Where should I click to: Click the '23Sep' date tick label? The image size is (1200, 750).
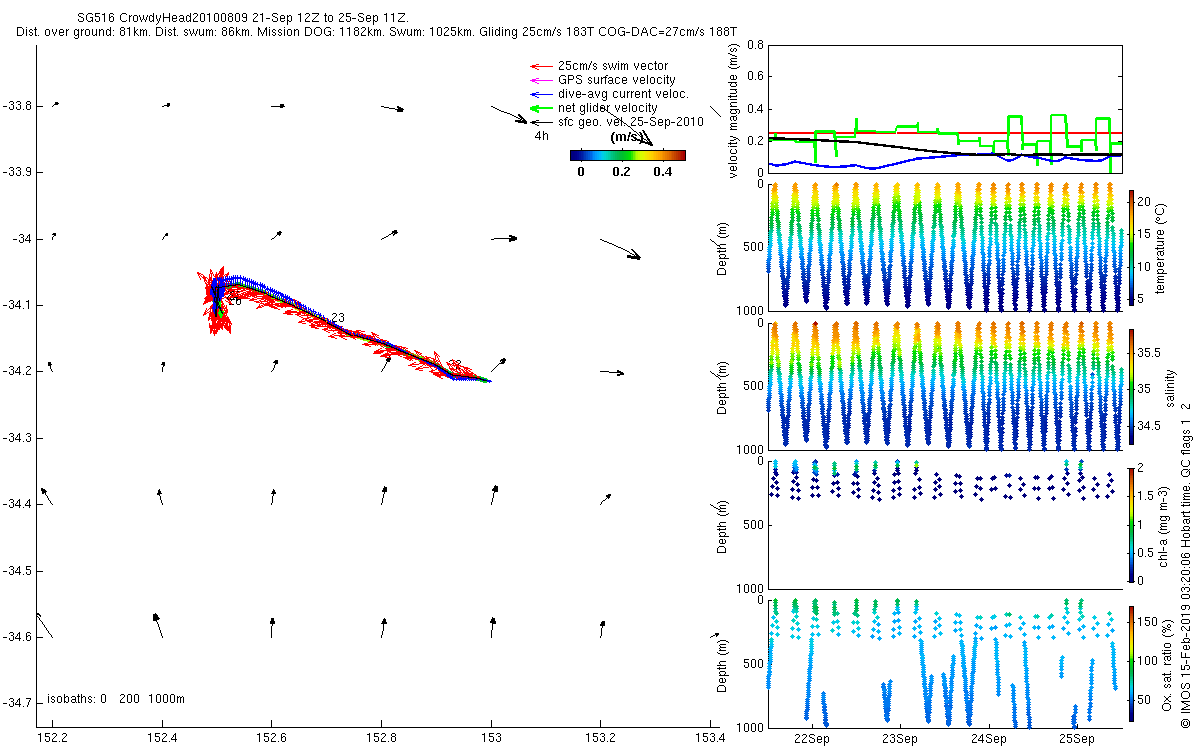(x=900, y=739)
